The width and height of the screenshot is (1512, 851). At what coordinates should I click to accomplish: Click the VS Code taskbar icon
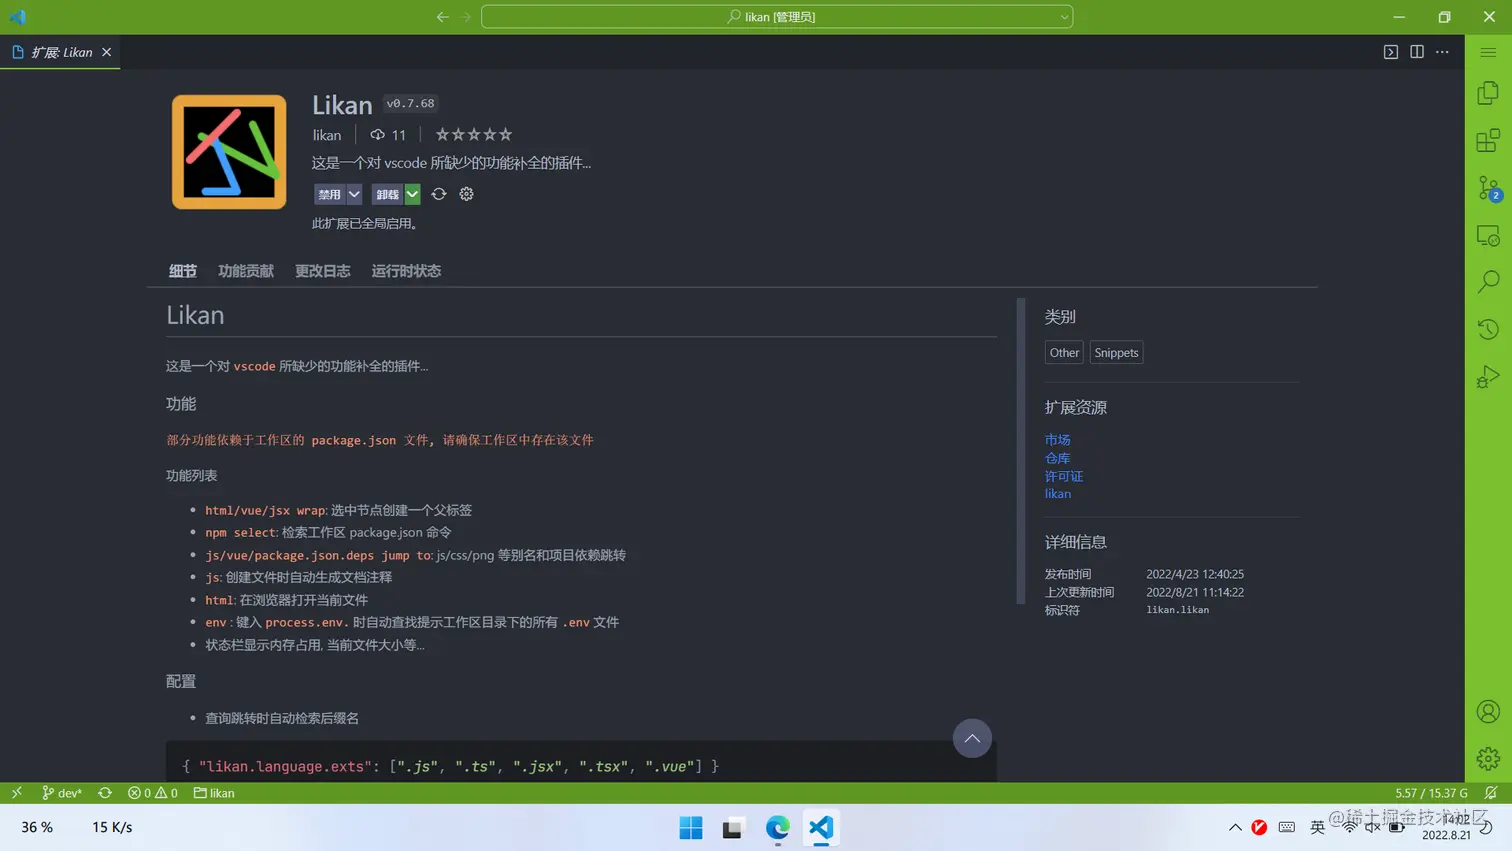(x=821, y=828)
